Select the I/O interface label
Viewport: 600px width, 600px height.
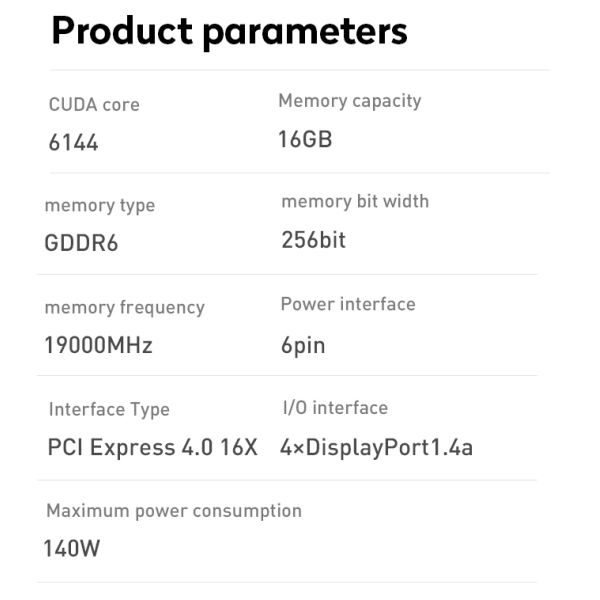pyautogui.click(x=334, y=408)
